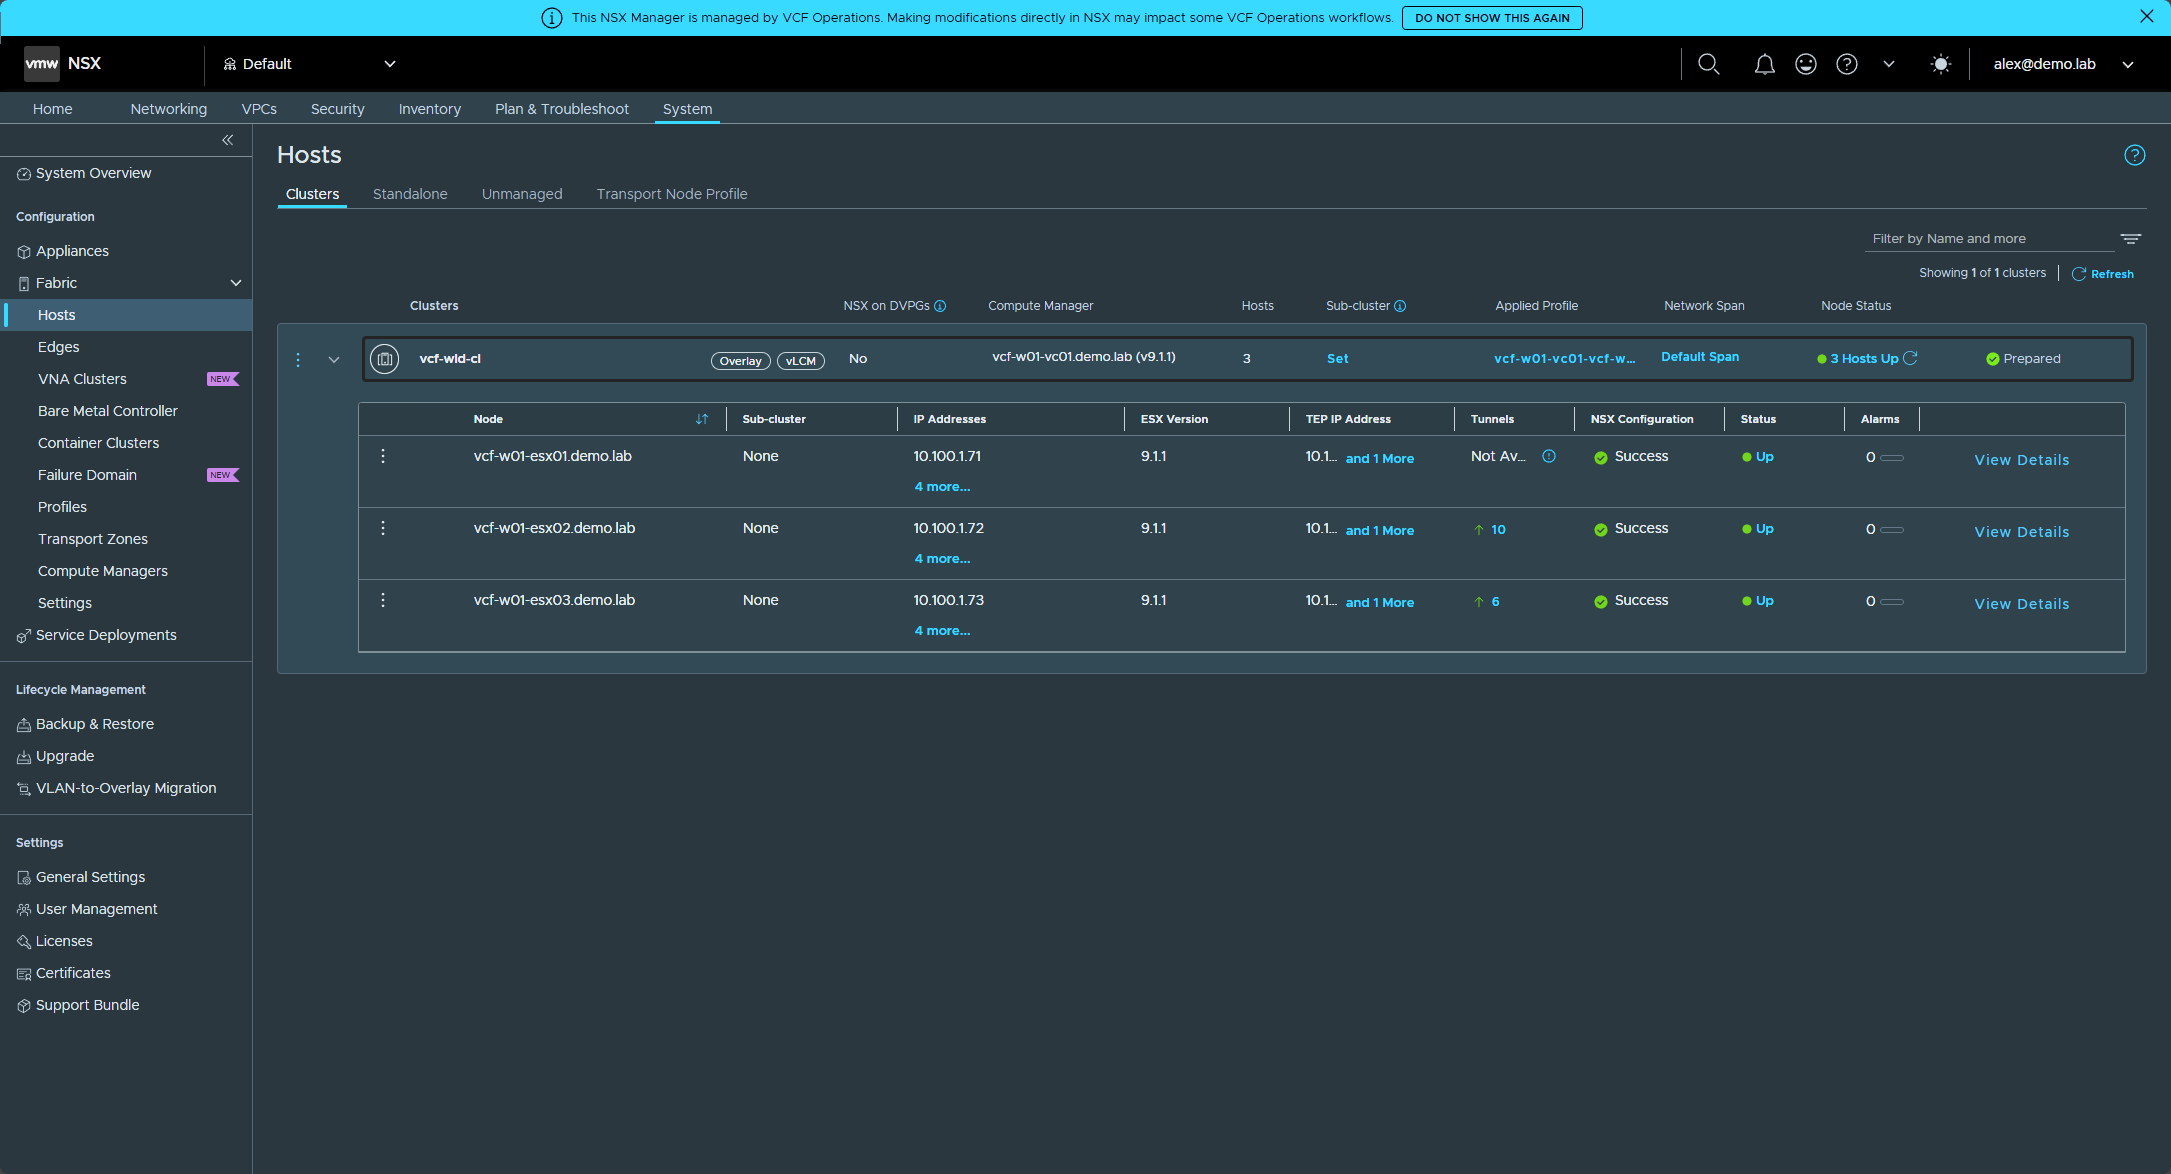Switch to the Standalone tab
2171x1174 pixels.
410,194
